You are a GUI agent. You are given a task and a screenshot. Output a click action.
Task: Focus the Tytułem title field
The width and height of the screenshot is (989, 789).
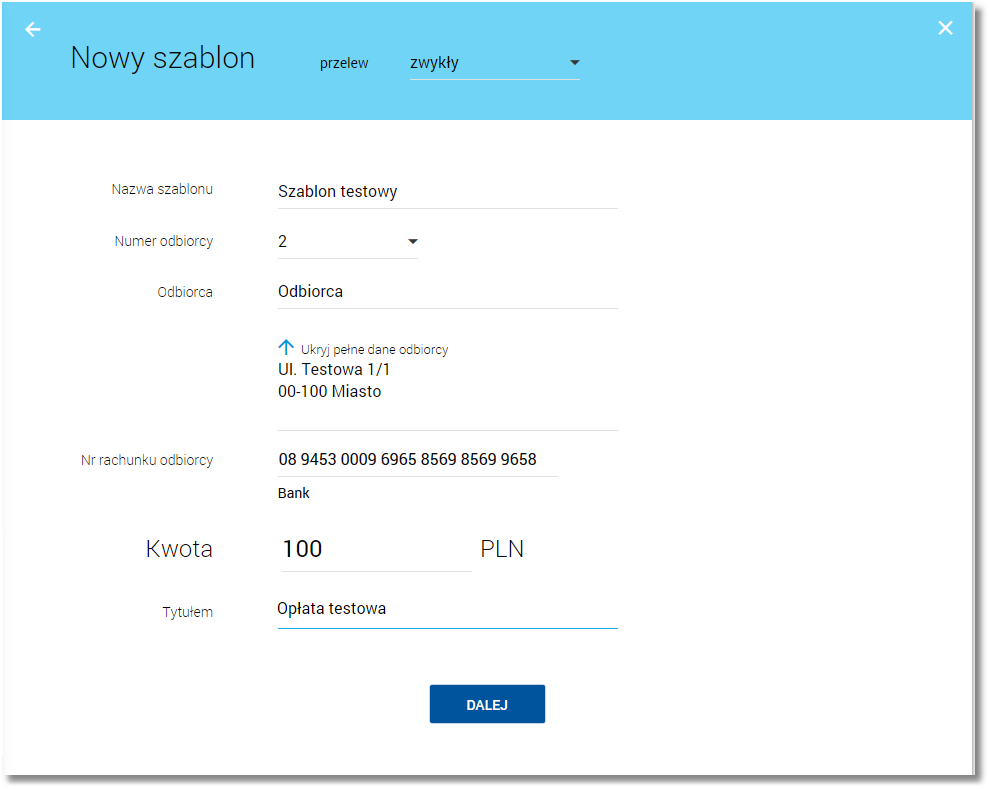click(x=447, y=609)
